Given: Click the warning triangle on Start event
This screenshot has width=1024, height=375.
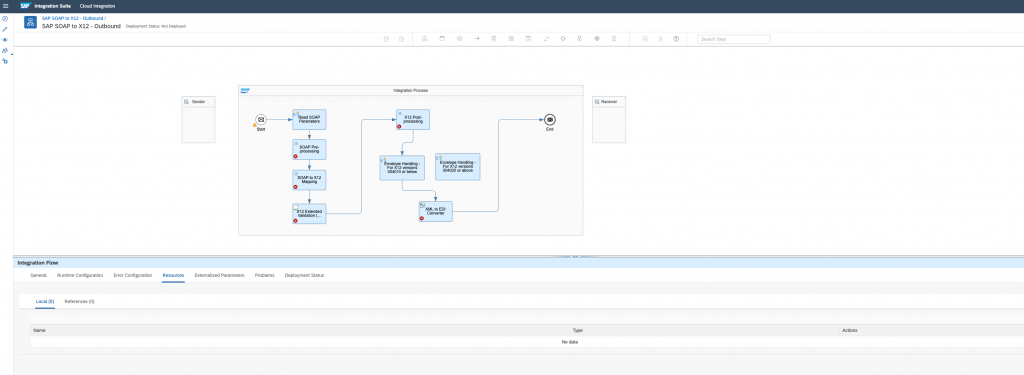Looking at the screenshot, I should point(255,125).
